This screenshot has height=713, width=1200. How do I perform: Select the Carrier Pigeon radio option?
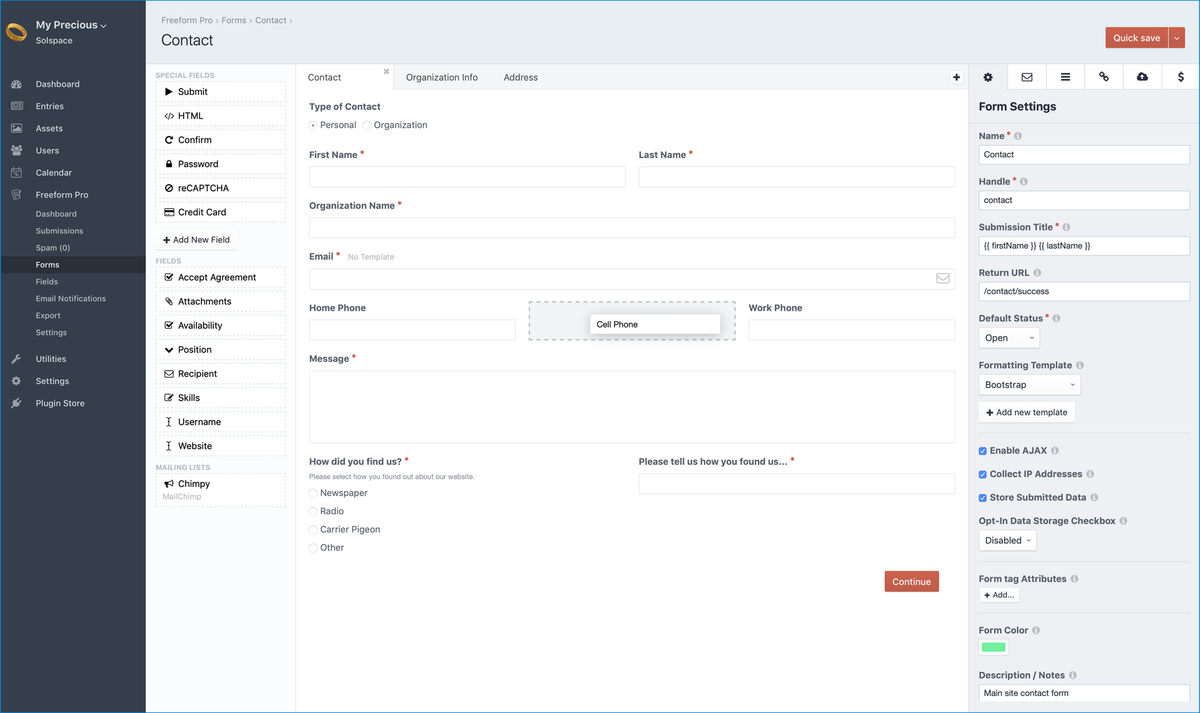[x=313, y=529]
